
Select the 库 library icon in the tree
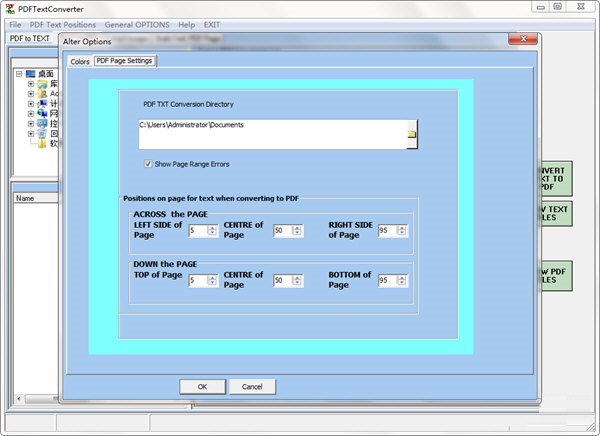[x=42, y=83]
